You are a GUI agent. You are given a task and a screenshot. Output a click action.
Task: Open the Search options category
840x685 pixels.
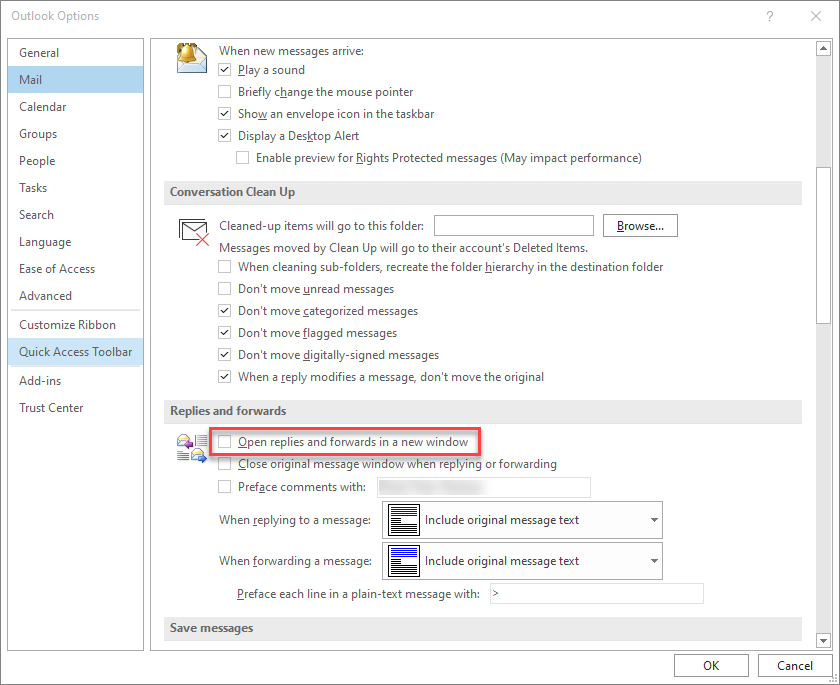[76, 215]
